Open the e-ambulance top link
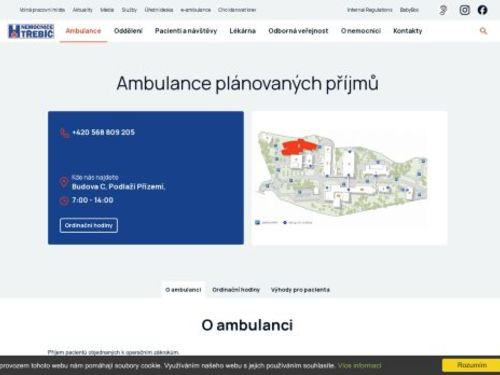Screen dimensions: 500x375 (196, 10)
